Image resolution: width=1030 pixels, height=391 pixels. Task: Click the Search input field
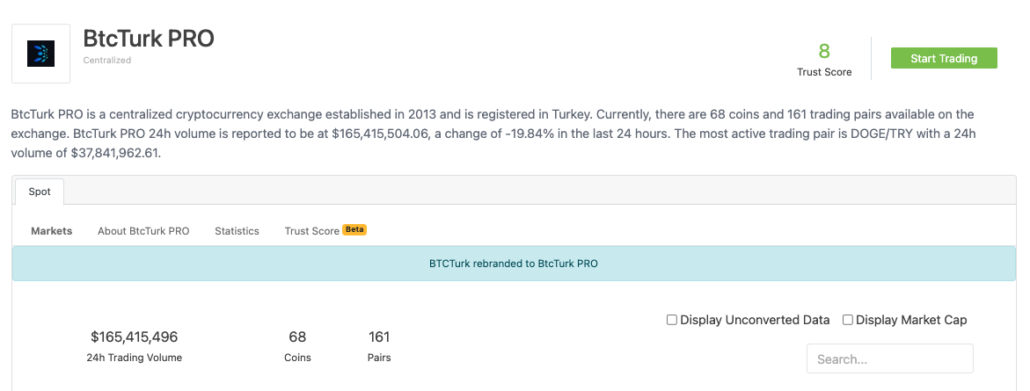tap(889, 359)
